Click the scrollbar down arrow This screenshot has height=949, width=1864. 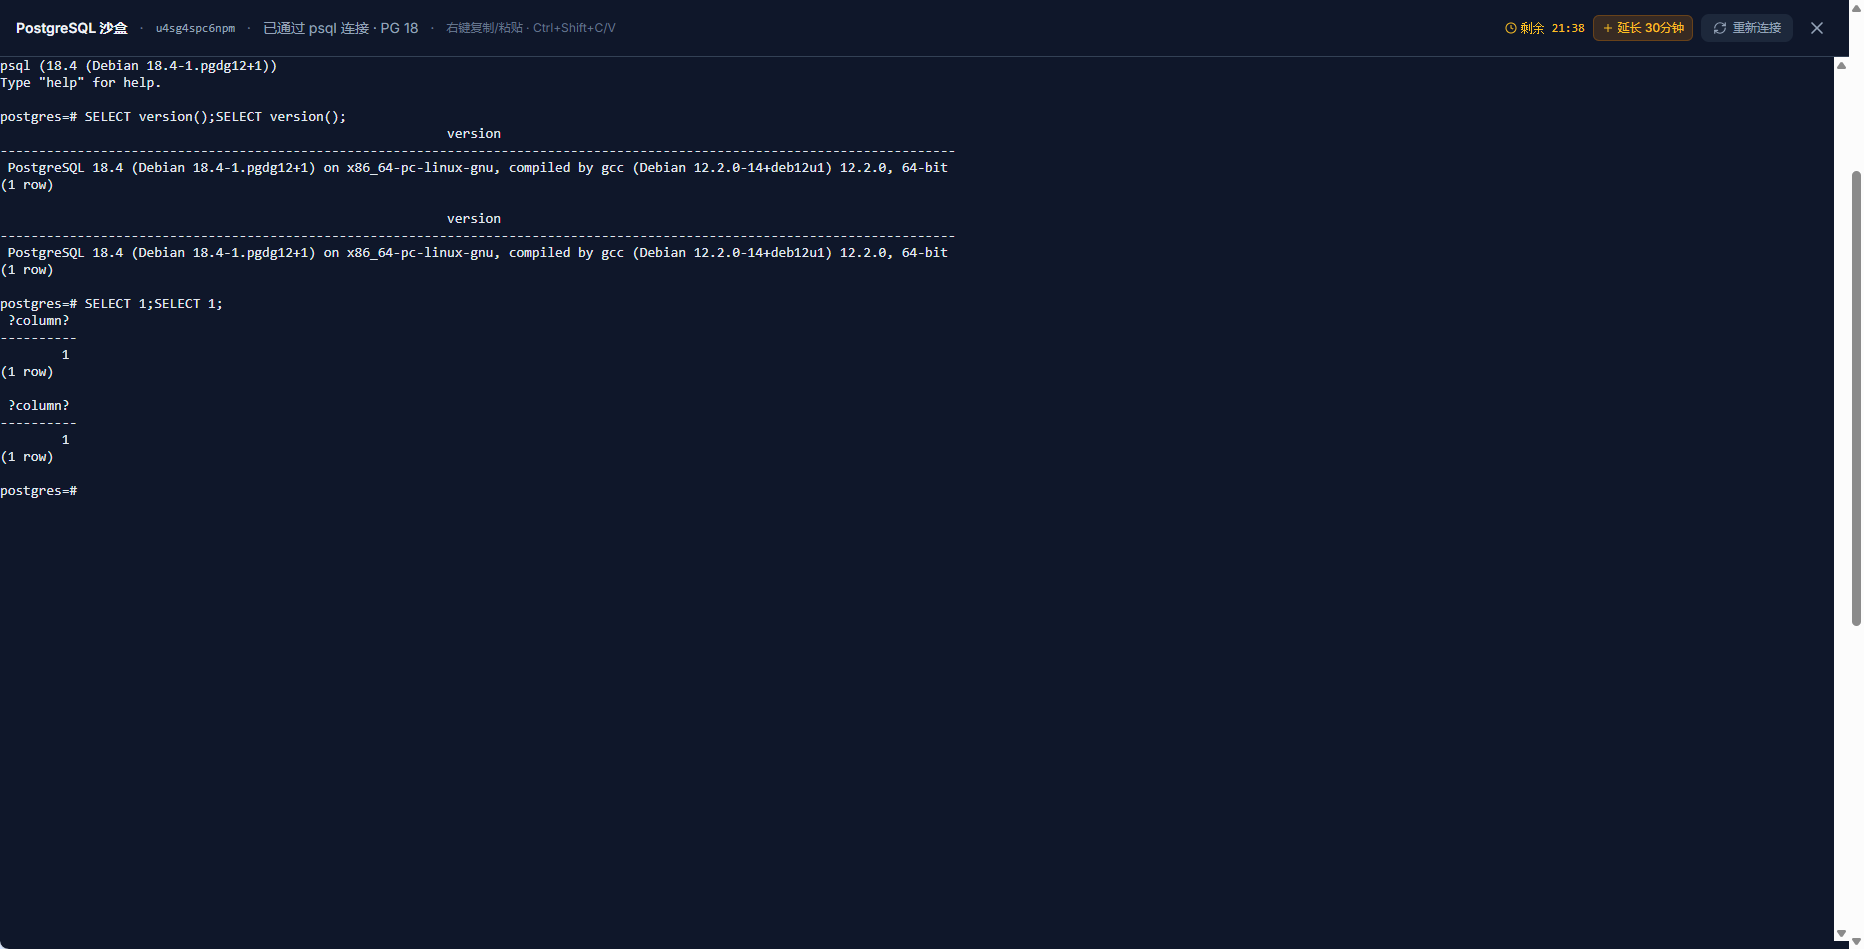point(1841,934)
